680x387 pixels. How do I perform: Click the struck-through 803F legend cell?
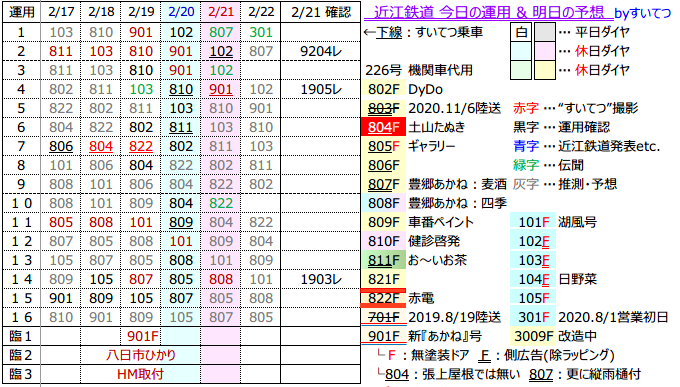coord(384,108)
